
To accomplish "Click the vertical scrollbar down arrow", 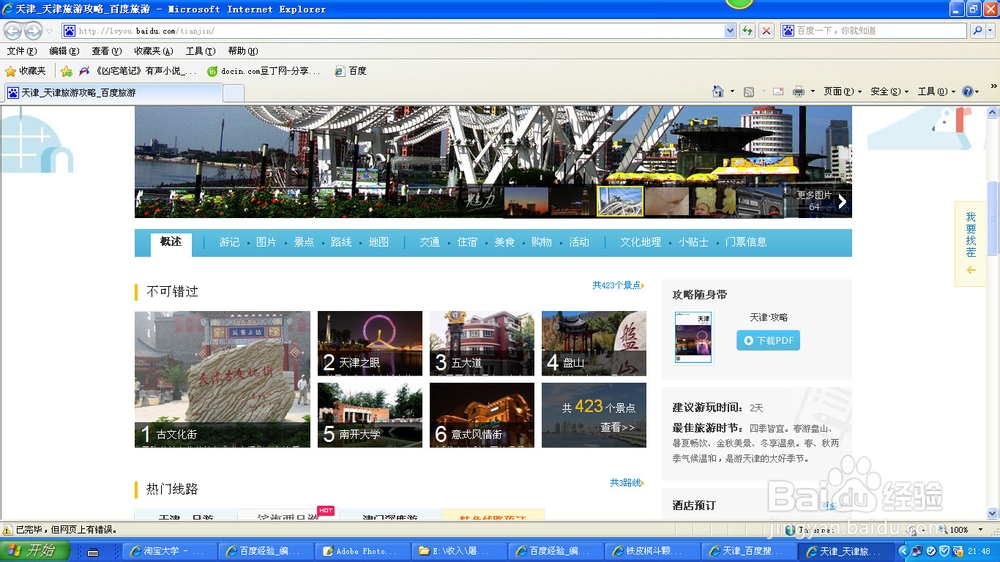I will (x=992, y=514).
